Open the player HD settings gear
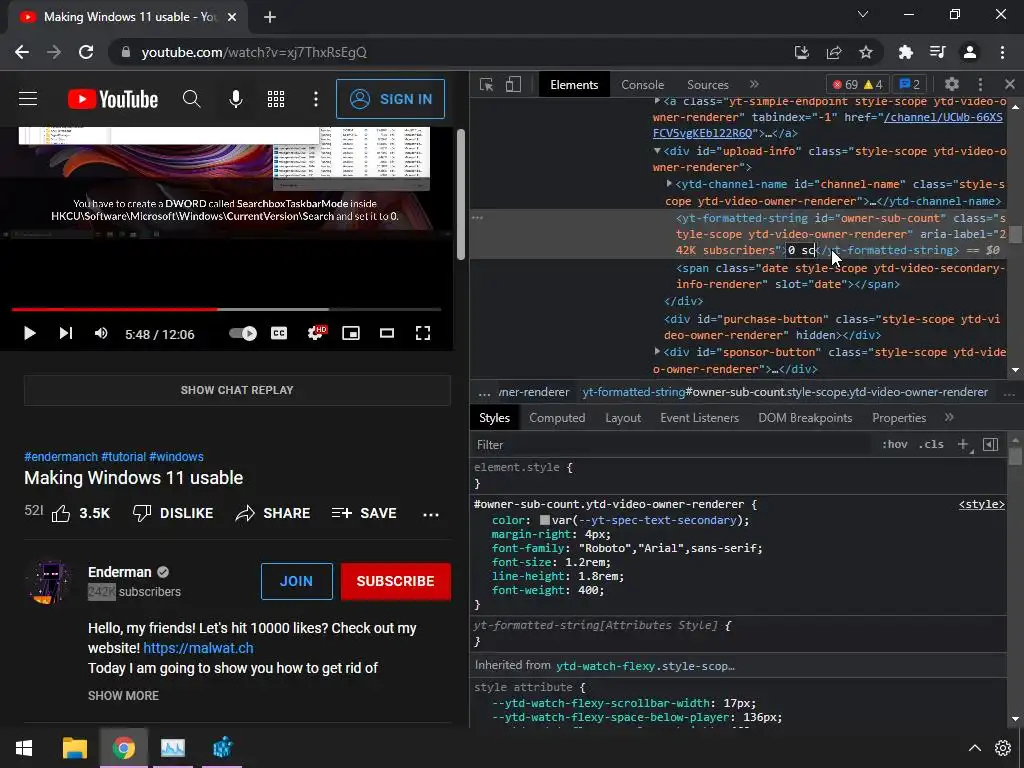This screenshot has height=768, width=1024. click(x=316, y=334)
